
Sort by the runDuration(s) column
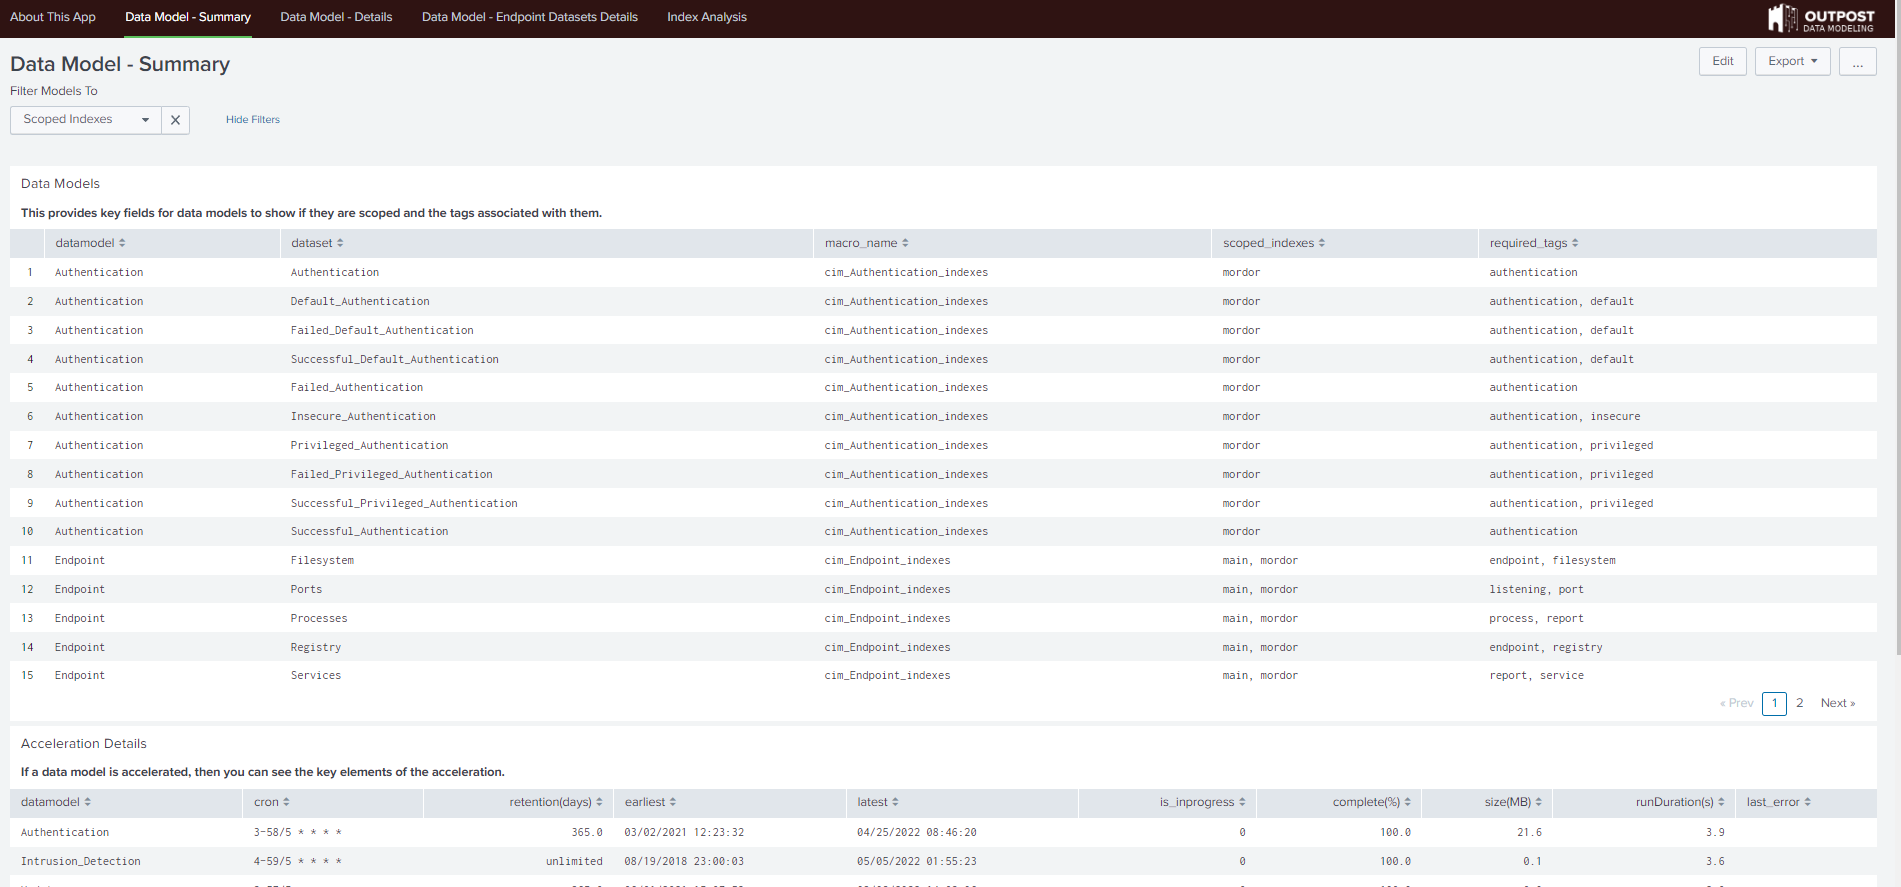[1680, 802]
